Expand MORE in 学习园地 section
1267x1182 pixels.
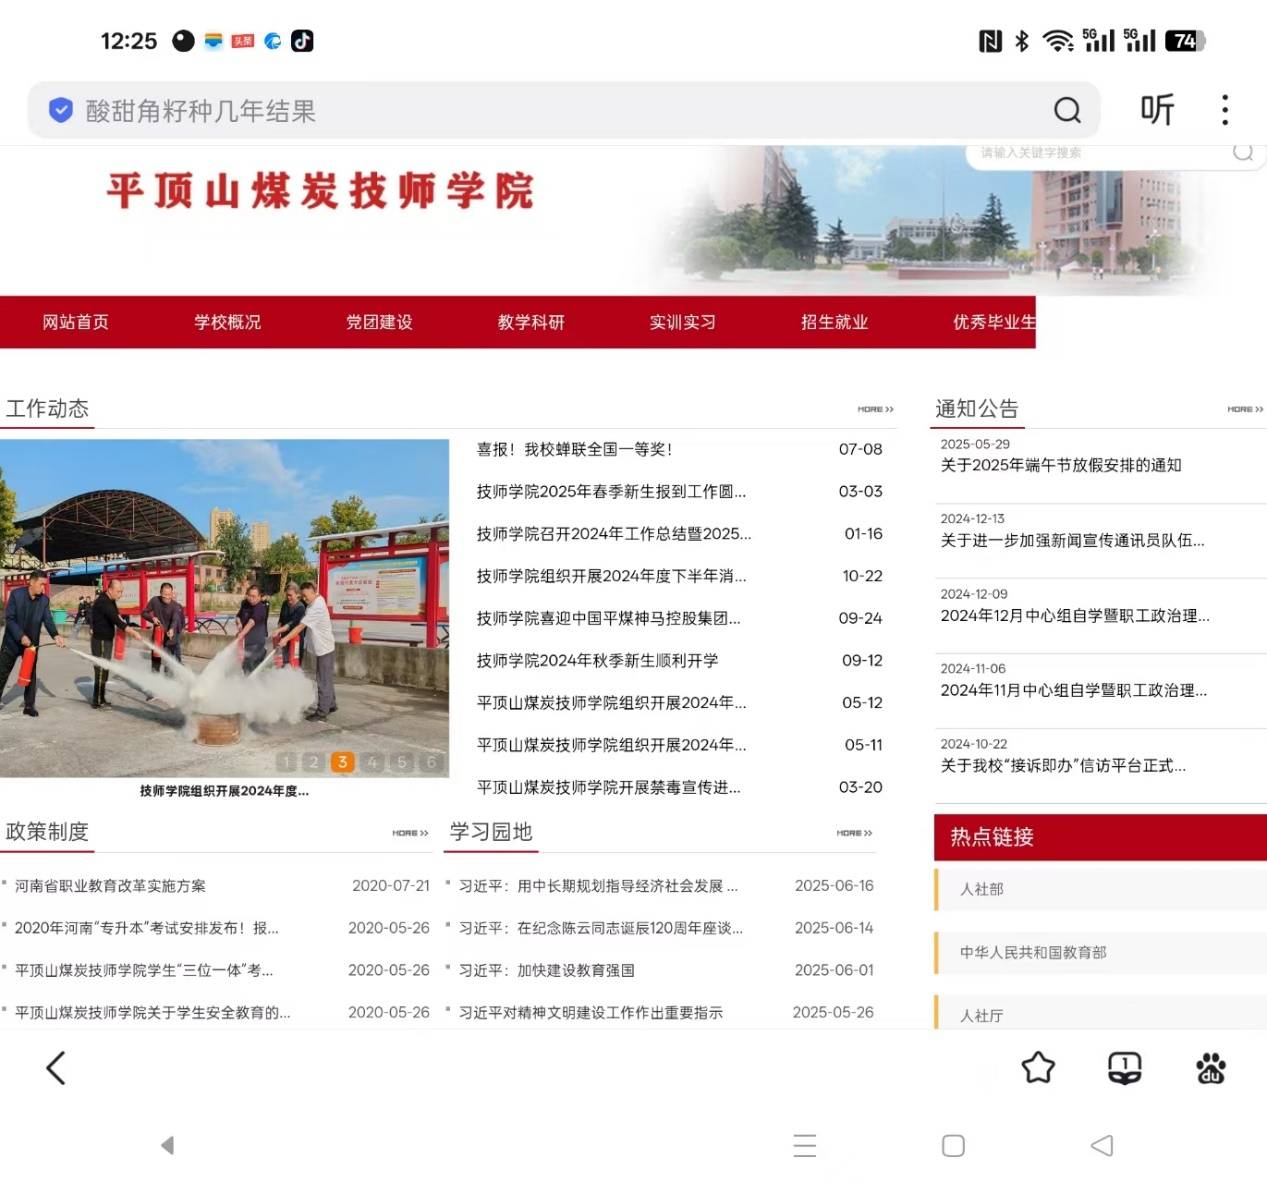pos(854,833)
